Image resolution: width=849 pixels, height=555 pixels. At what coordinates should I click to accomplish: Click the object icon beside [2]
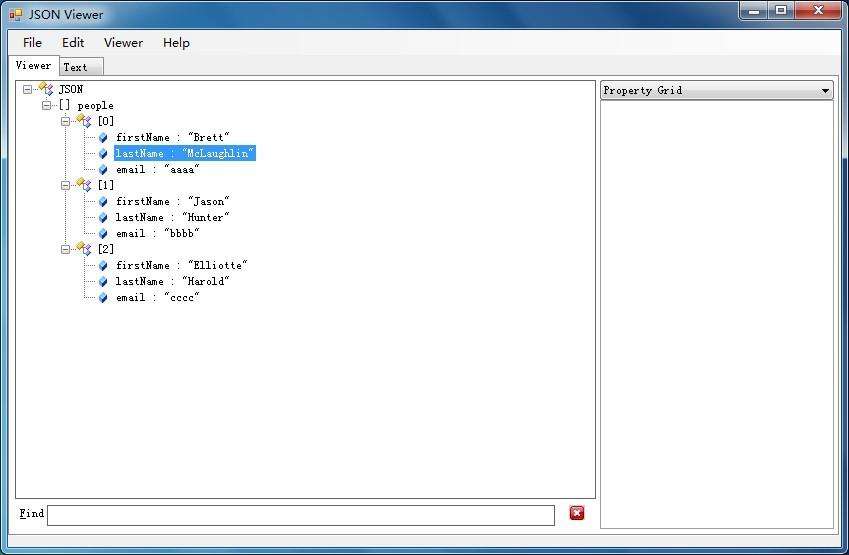tap(84, 248)
